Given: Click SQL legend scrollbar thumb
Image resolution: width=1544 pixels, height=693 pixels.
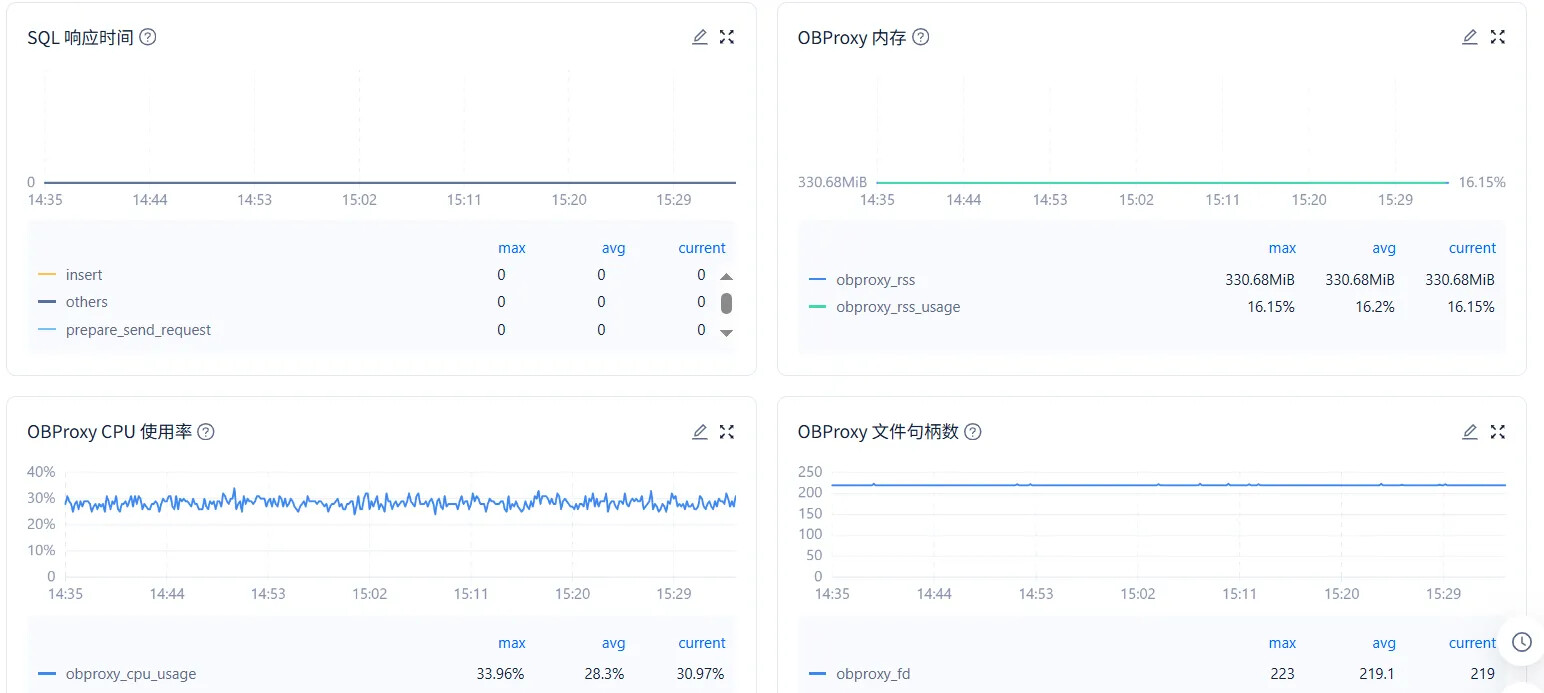Looking at the screenshot, I should point(727,303).
